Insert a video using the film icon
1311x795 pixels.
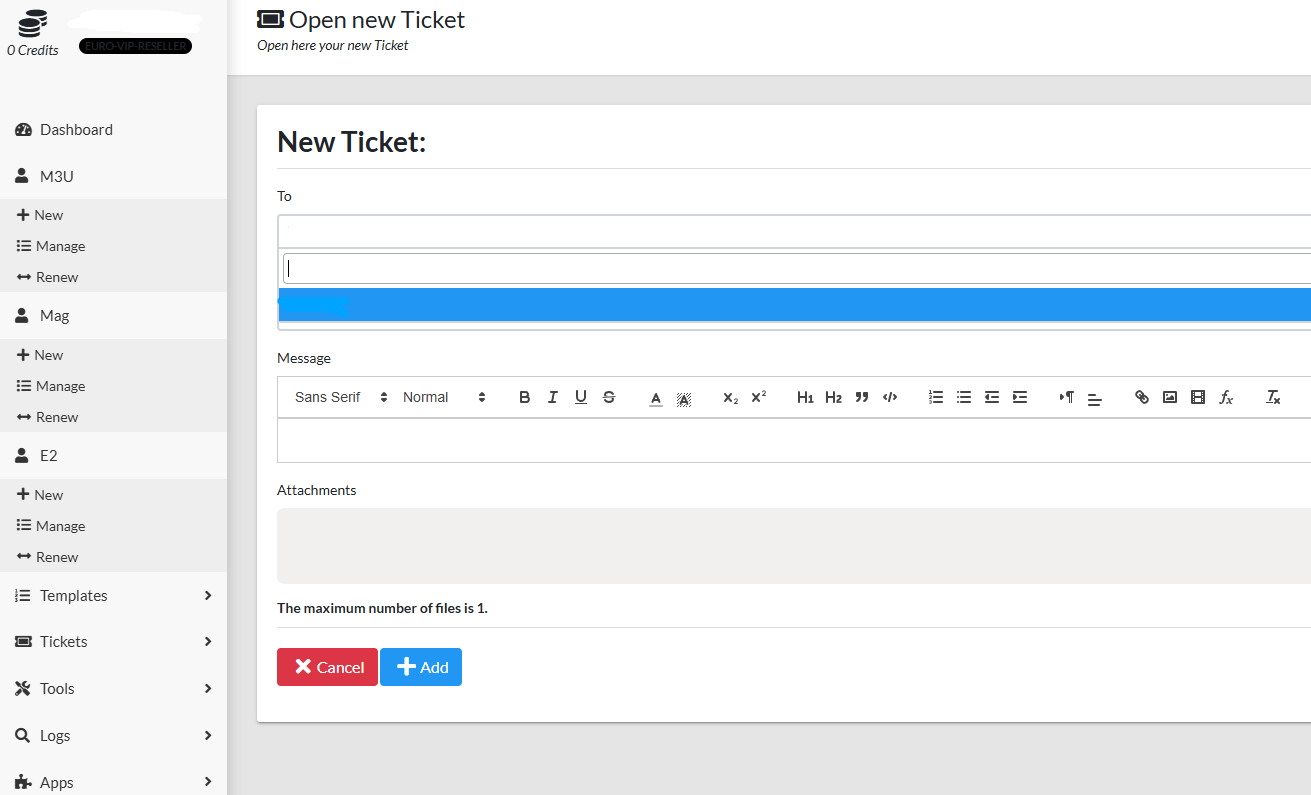coord(1197,397)
